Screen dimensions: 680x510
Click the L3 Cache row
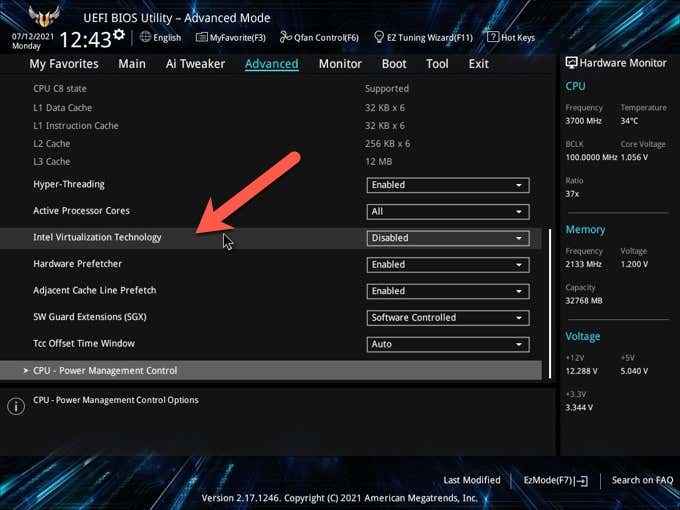tap(271, 161)
